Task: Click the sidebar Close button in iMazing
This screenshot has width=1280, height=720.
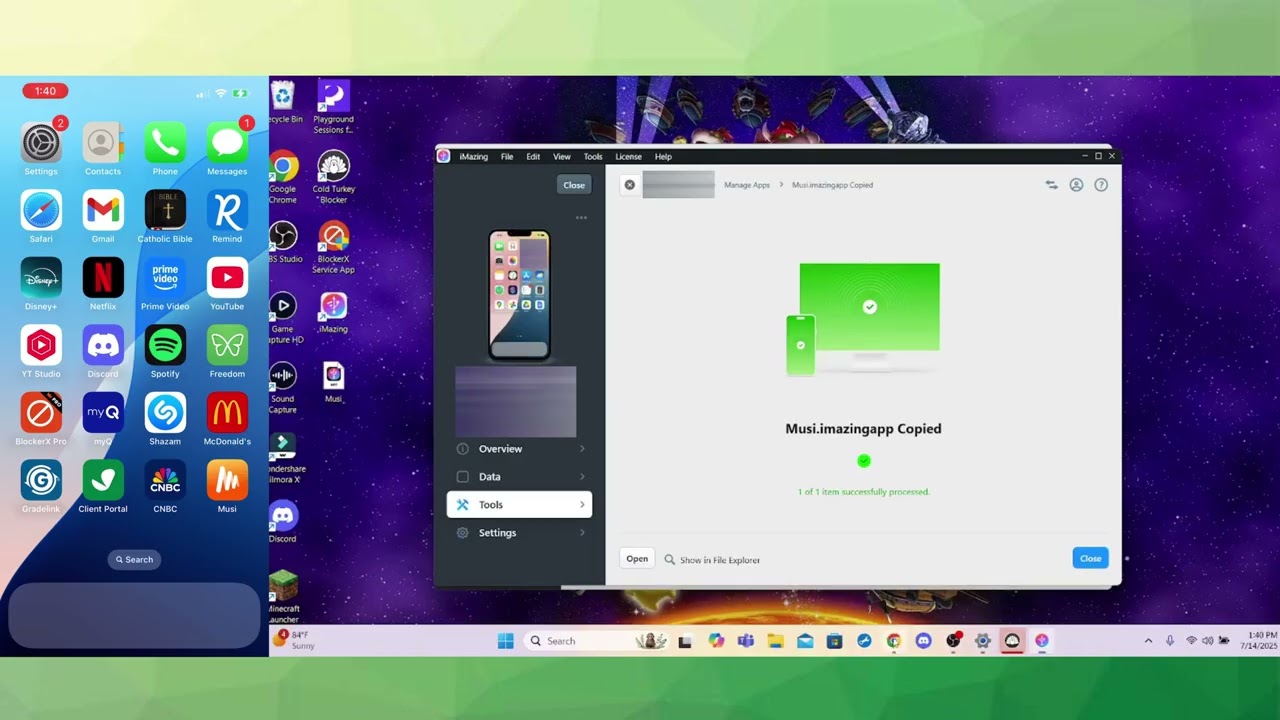Action: click(x=574, y=185)
